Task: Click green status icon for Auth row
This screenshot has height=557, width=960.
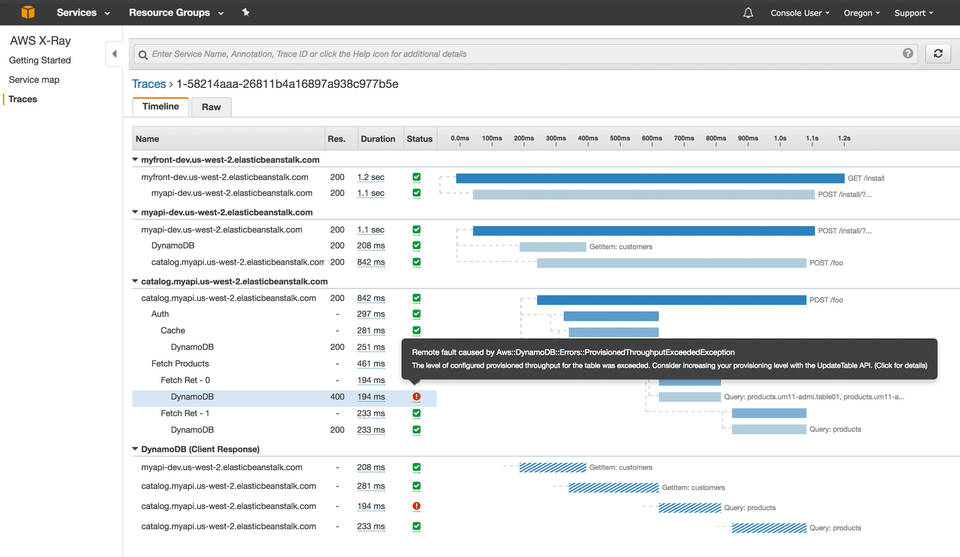Action: (x=416, y=314)
